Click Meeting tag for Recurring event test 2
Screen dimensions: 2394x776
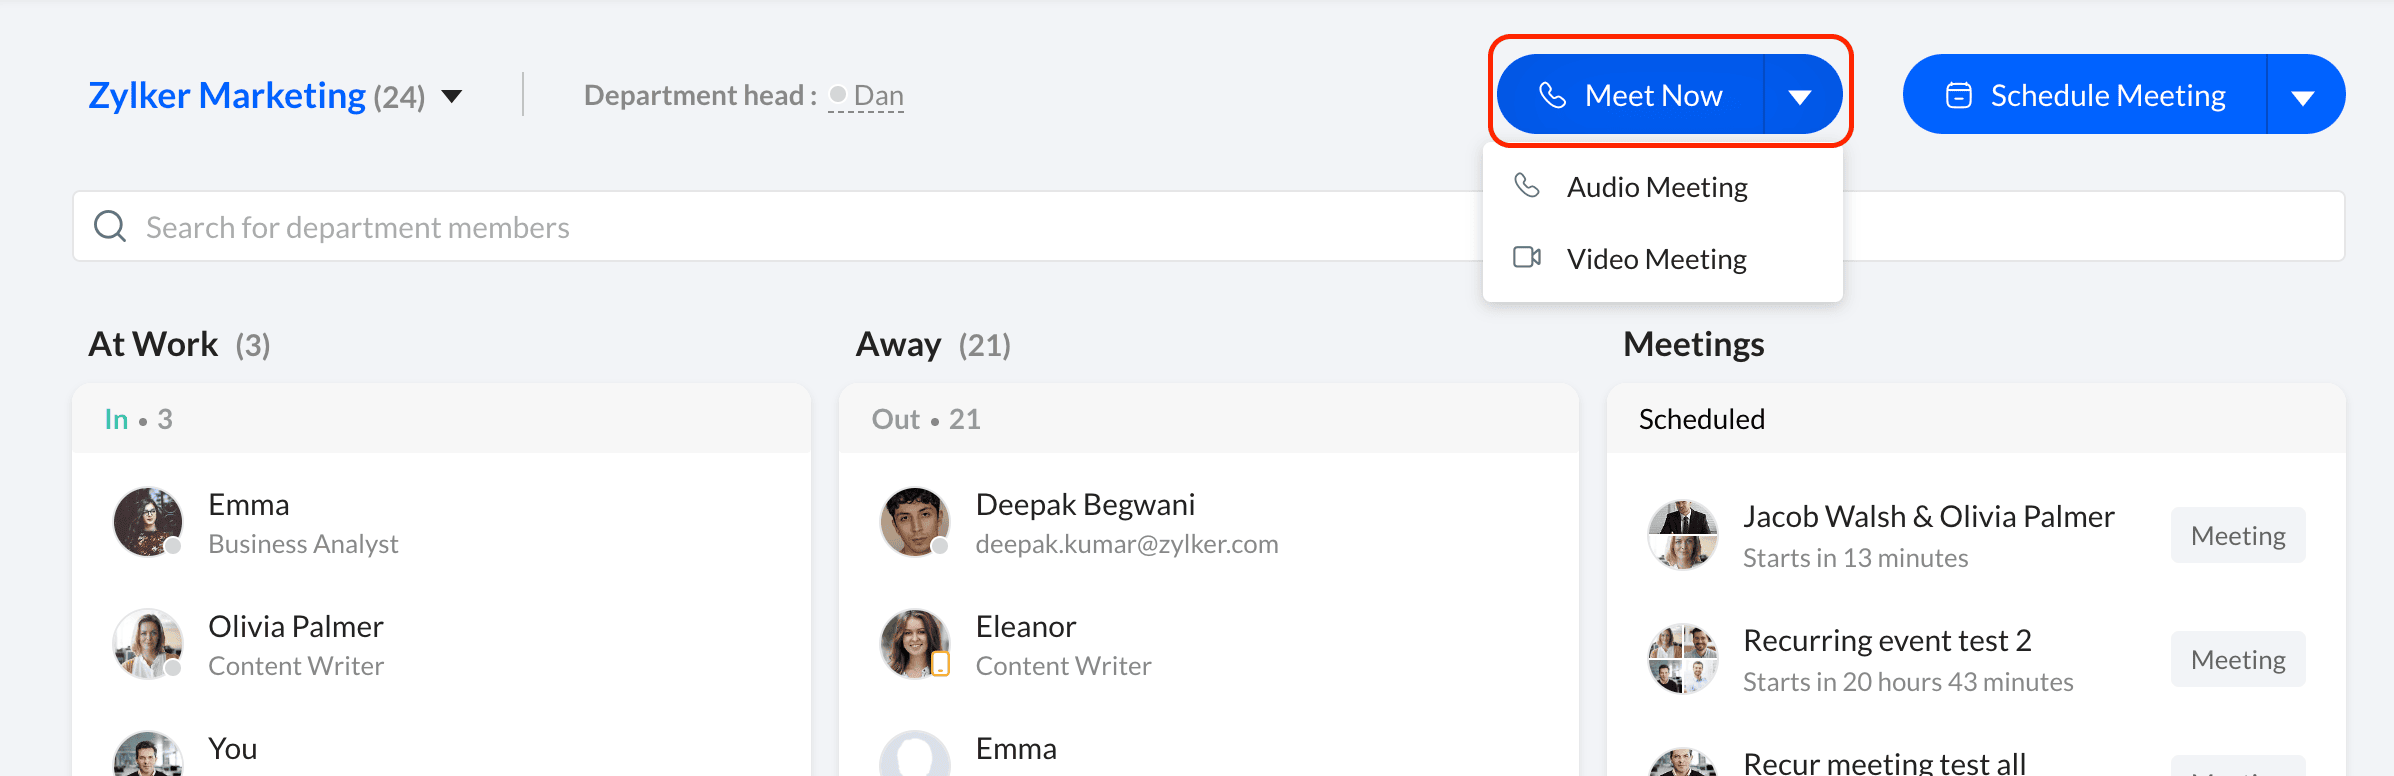tap(2237, 660)
